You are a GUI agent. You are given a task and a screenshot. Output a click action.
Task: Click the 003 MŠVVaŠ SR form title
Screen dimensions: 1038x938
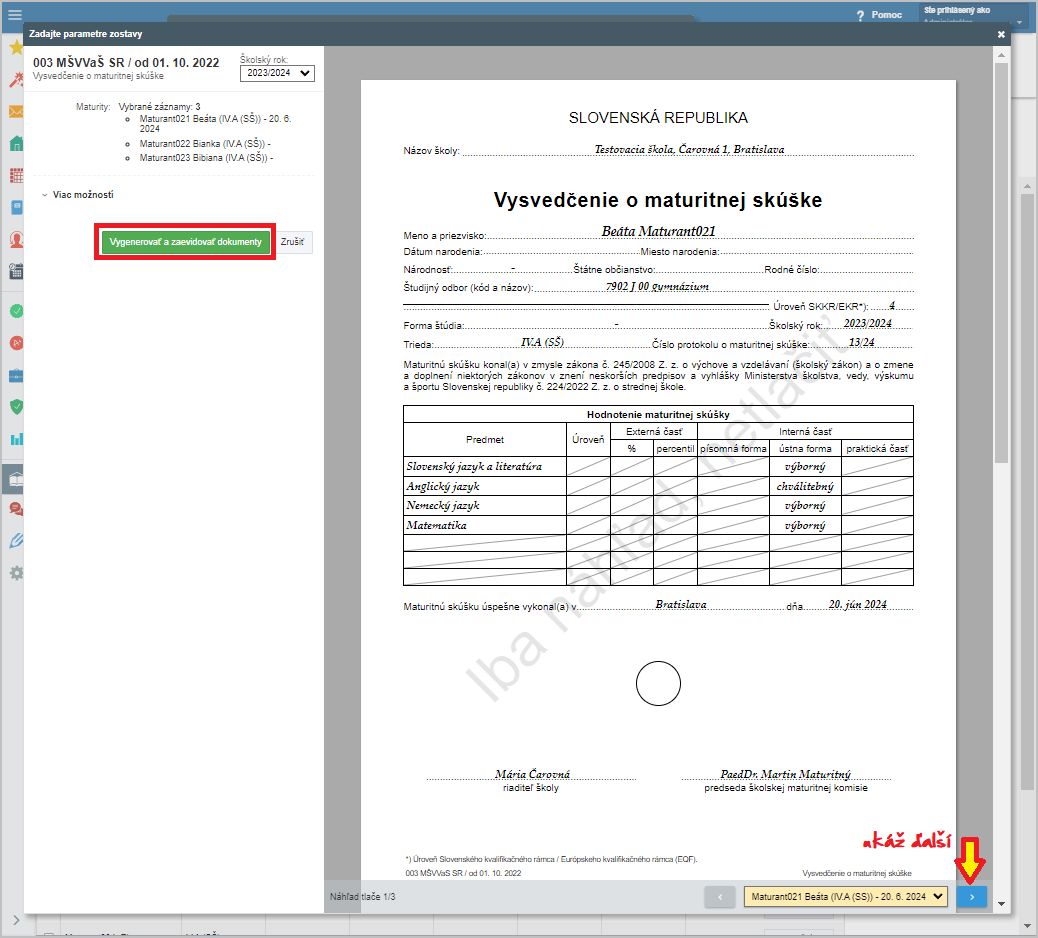click(x=126, y=63)
